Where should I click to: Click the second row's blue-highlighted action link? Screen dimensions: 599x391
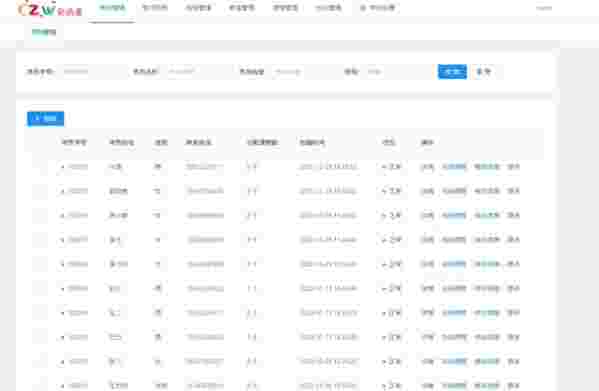point(454,191)
